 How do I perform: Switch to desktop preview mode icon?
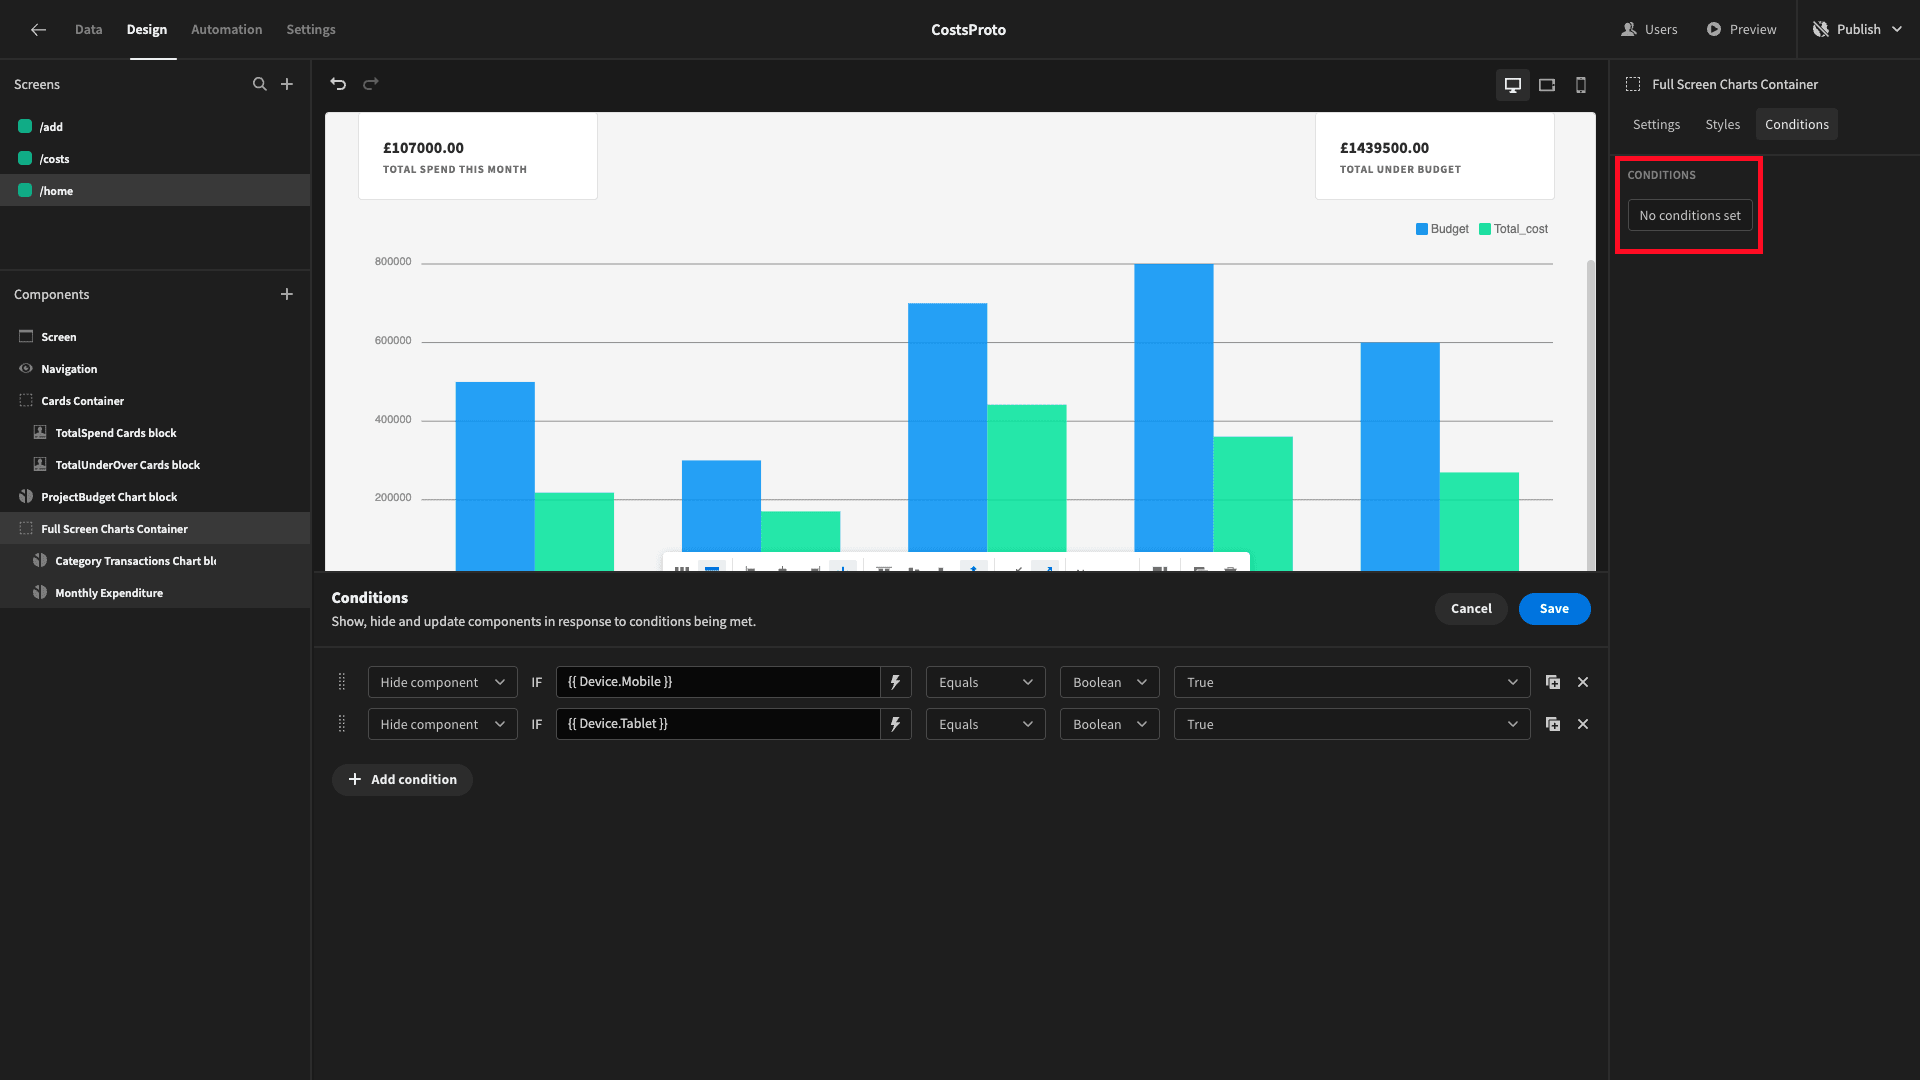coord(1513,84)
